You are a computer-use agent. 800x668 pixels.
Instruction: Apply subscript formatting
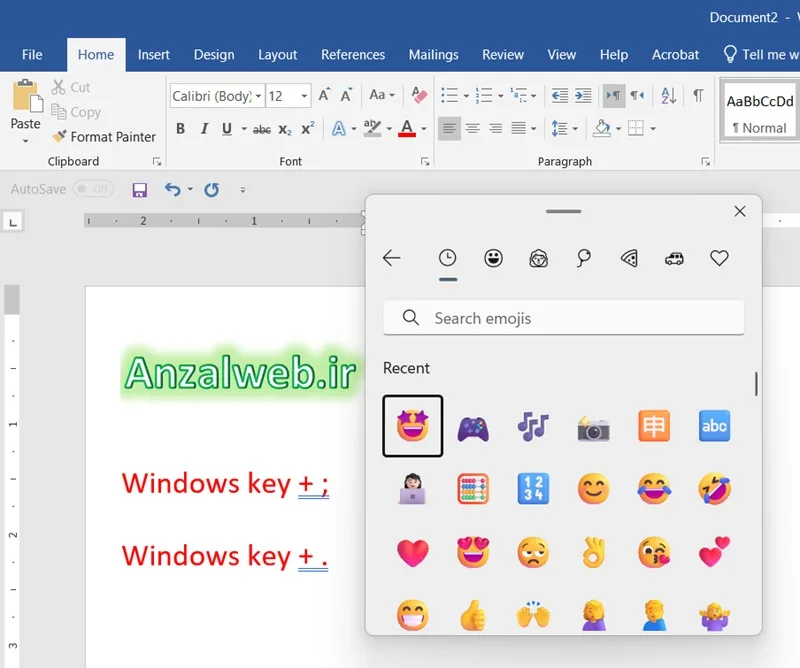click(285, 129)
